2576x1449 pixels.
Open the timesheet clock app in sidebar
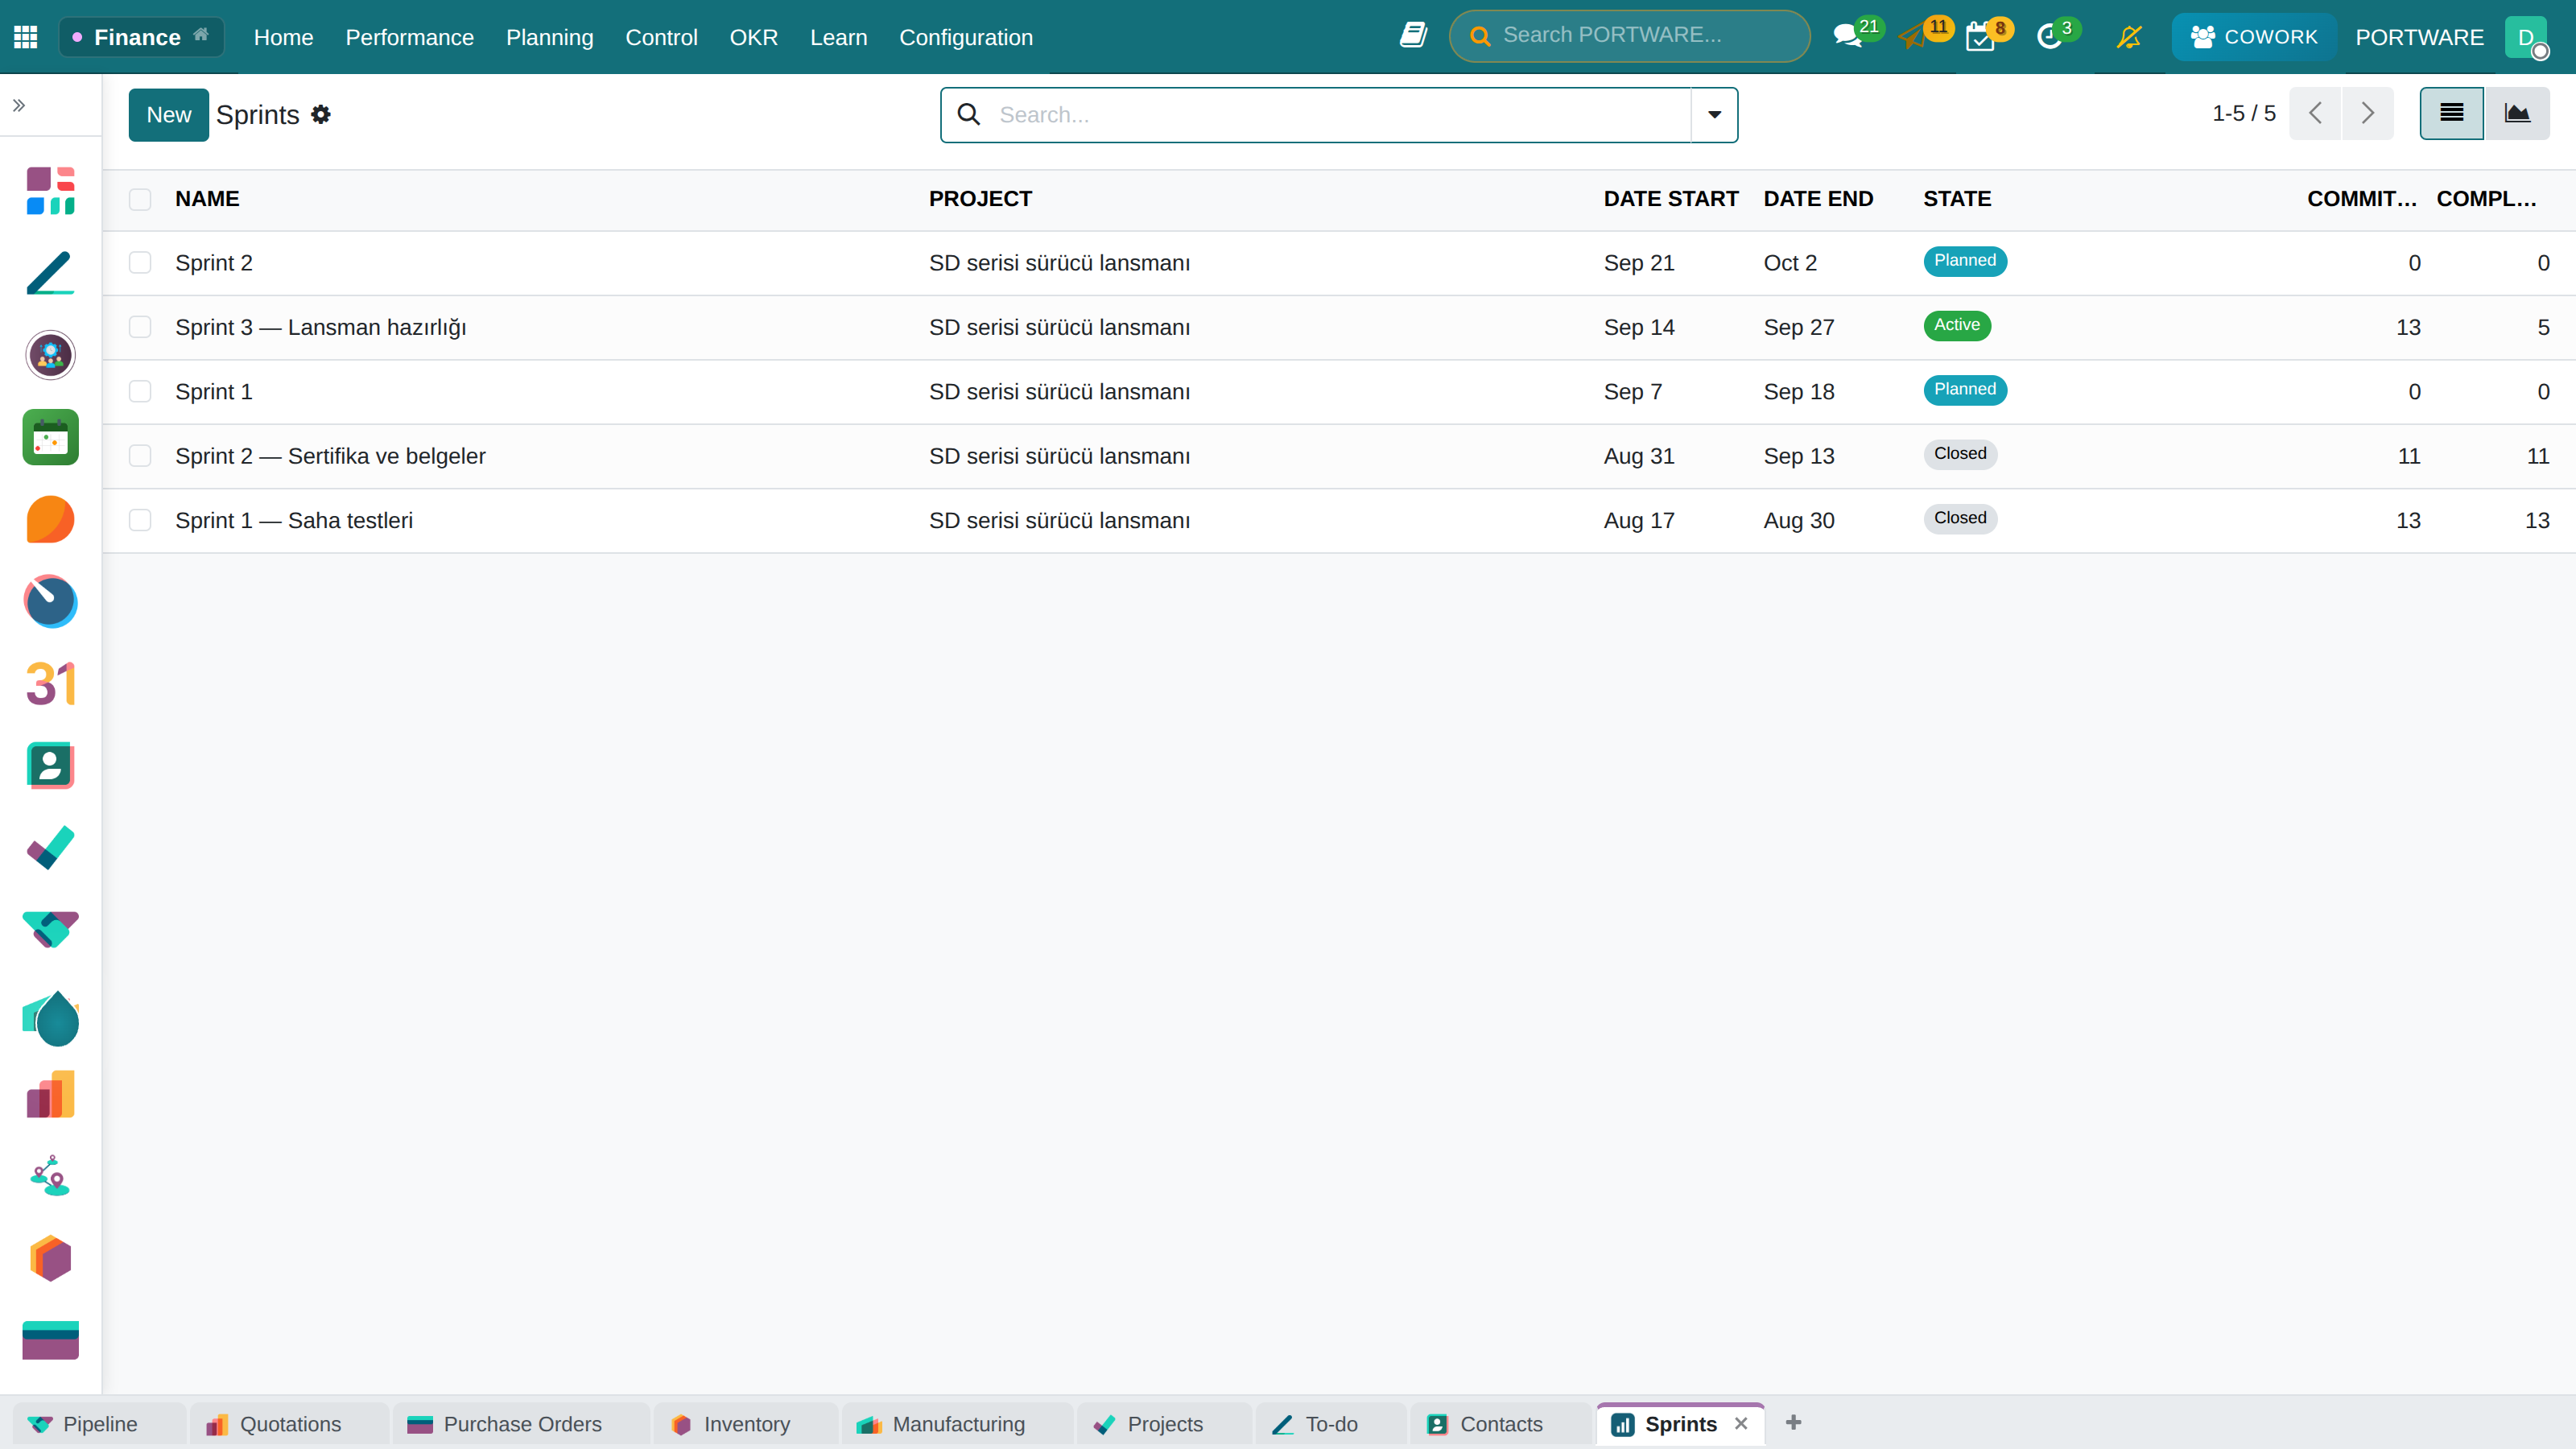pos(50,601)
